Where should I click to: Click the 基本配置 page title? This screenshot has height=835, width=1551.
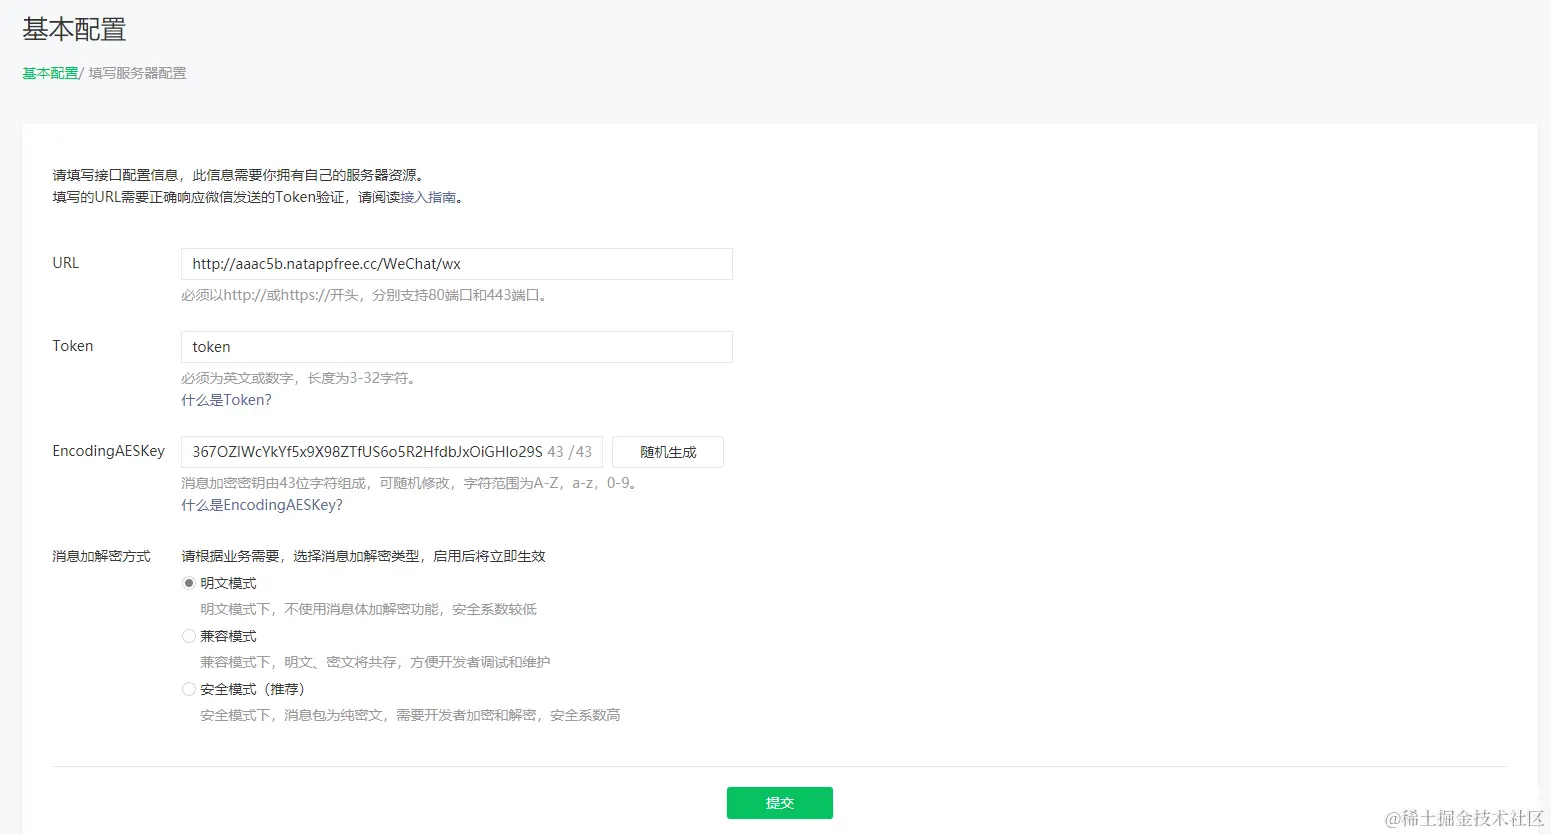pyautogui.click(x=71, y=29)
